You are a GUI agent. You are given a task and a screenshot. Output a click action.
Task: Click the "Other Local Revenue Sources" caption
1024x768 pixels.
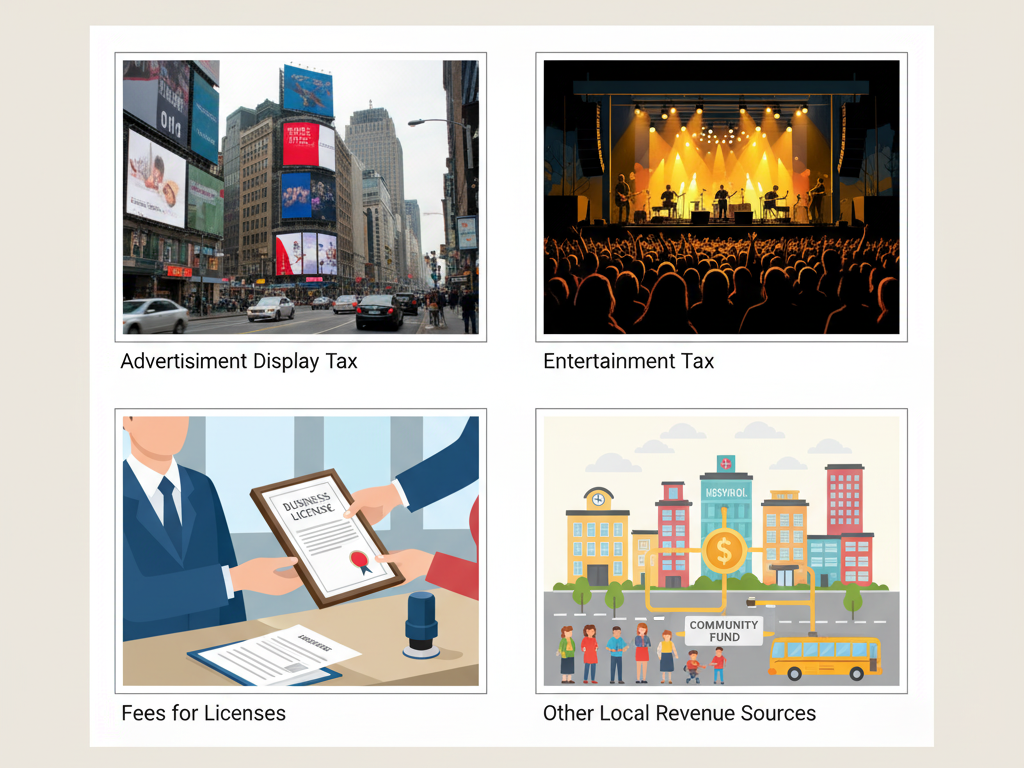679,713
